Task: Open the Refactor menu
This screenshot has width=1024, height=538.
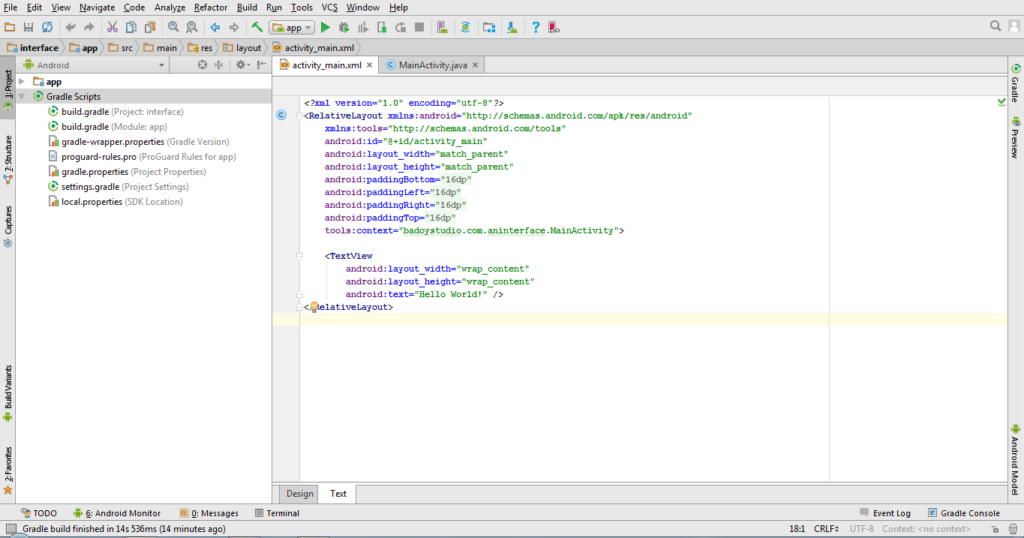Action: (x=210, y=7)
